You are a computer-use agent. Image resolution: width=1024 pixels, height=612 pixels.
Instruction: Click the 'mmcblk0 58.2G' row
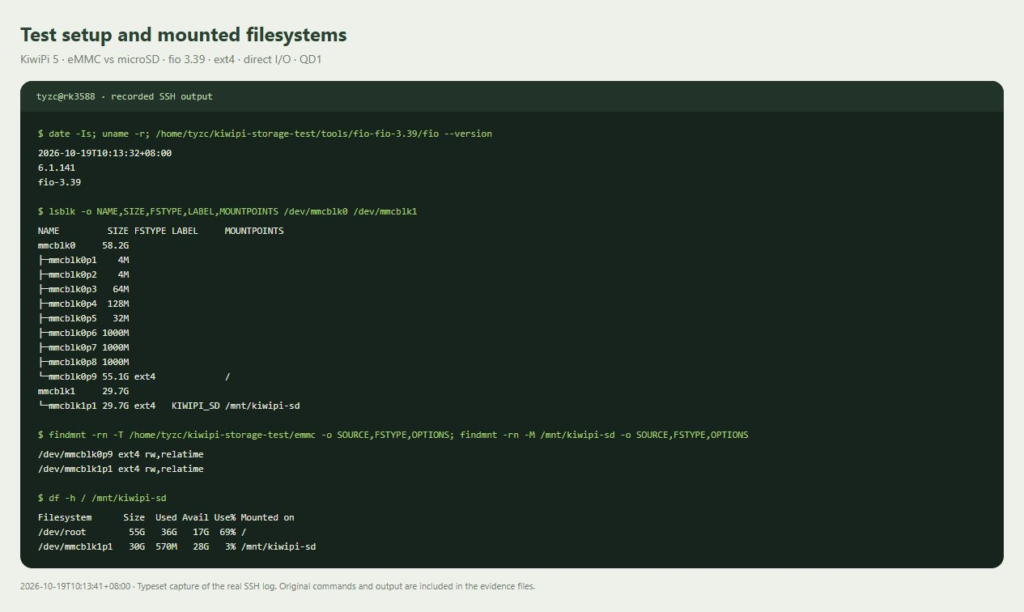coord(83,246)
